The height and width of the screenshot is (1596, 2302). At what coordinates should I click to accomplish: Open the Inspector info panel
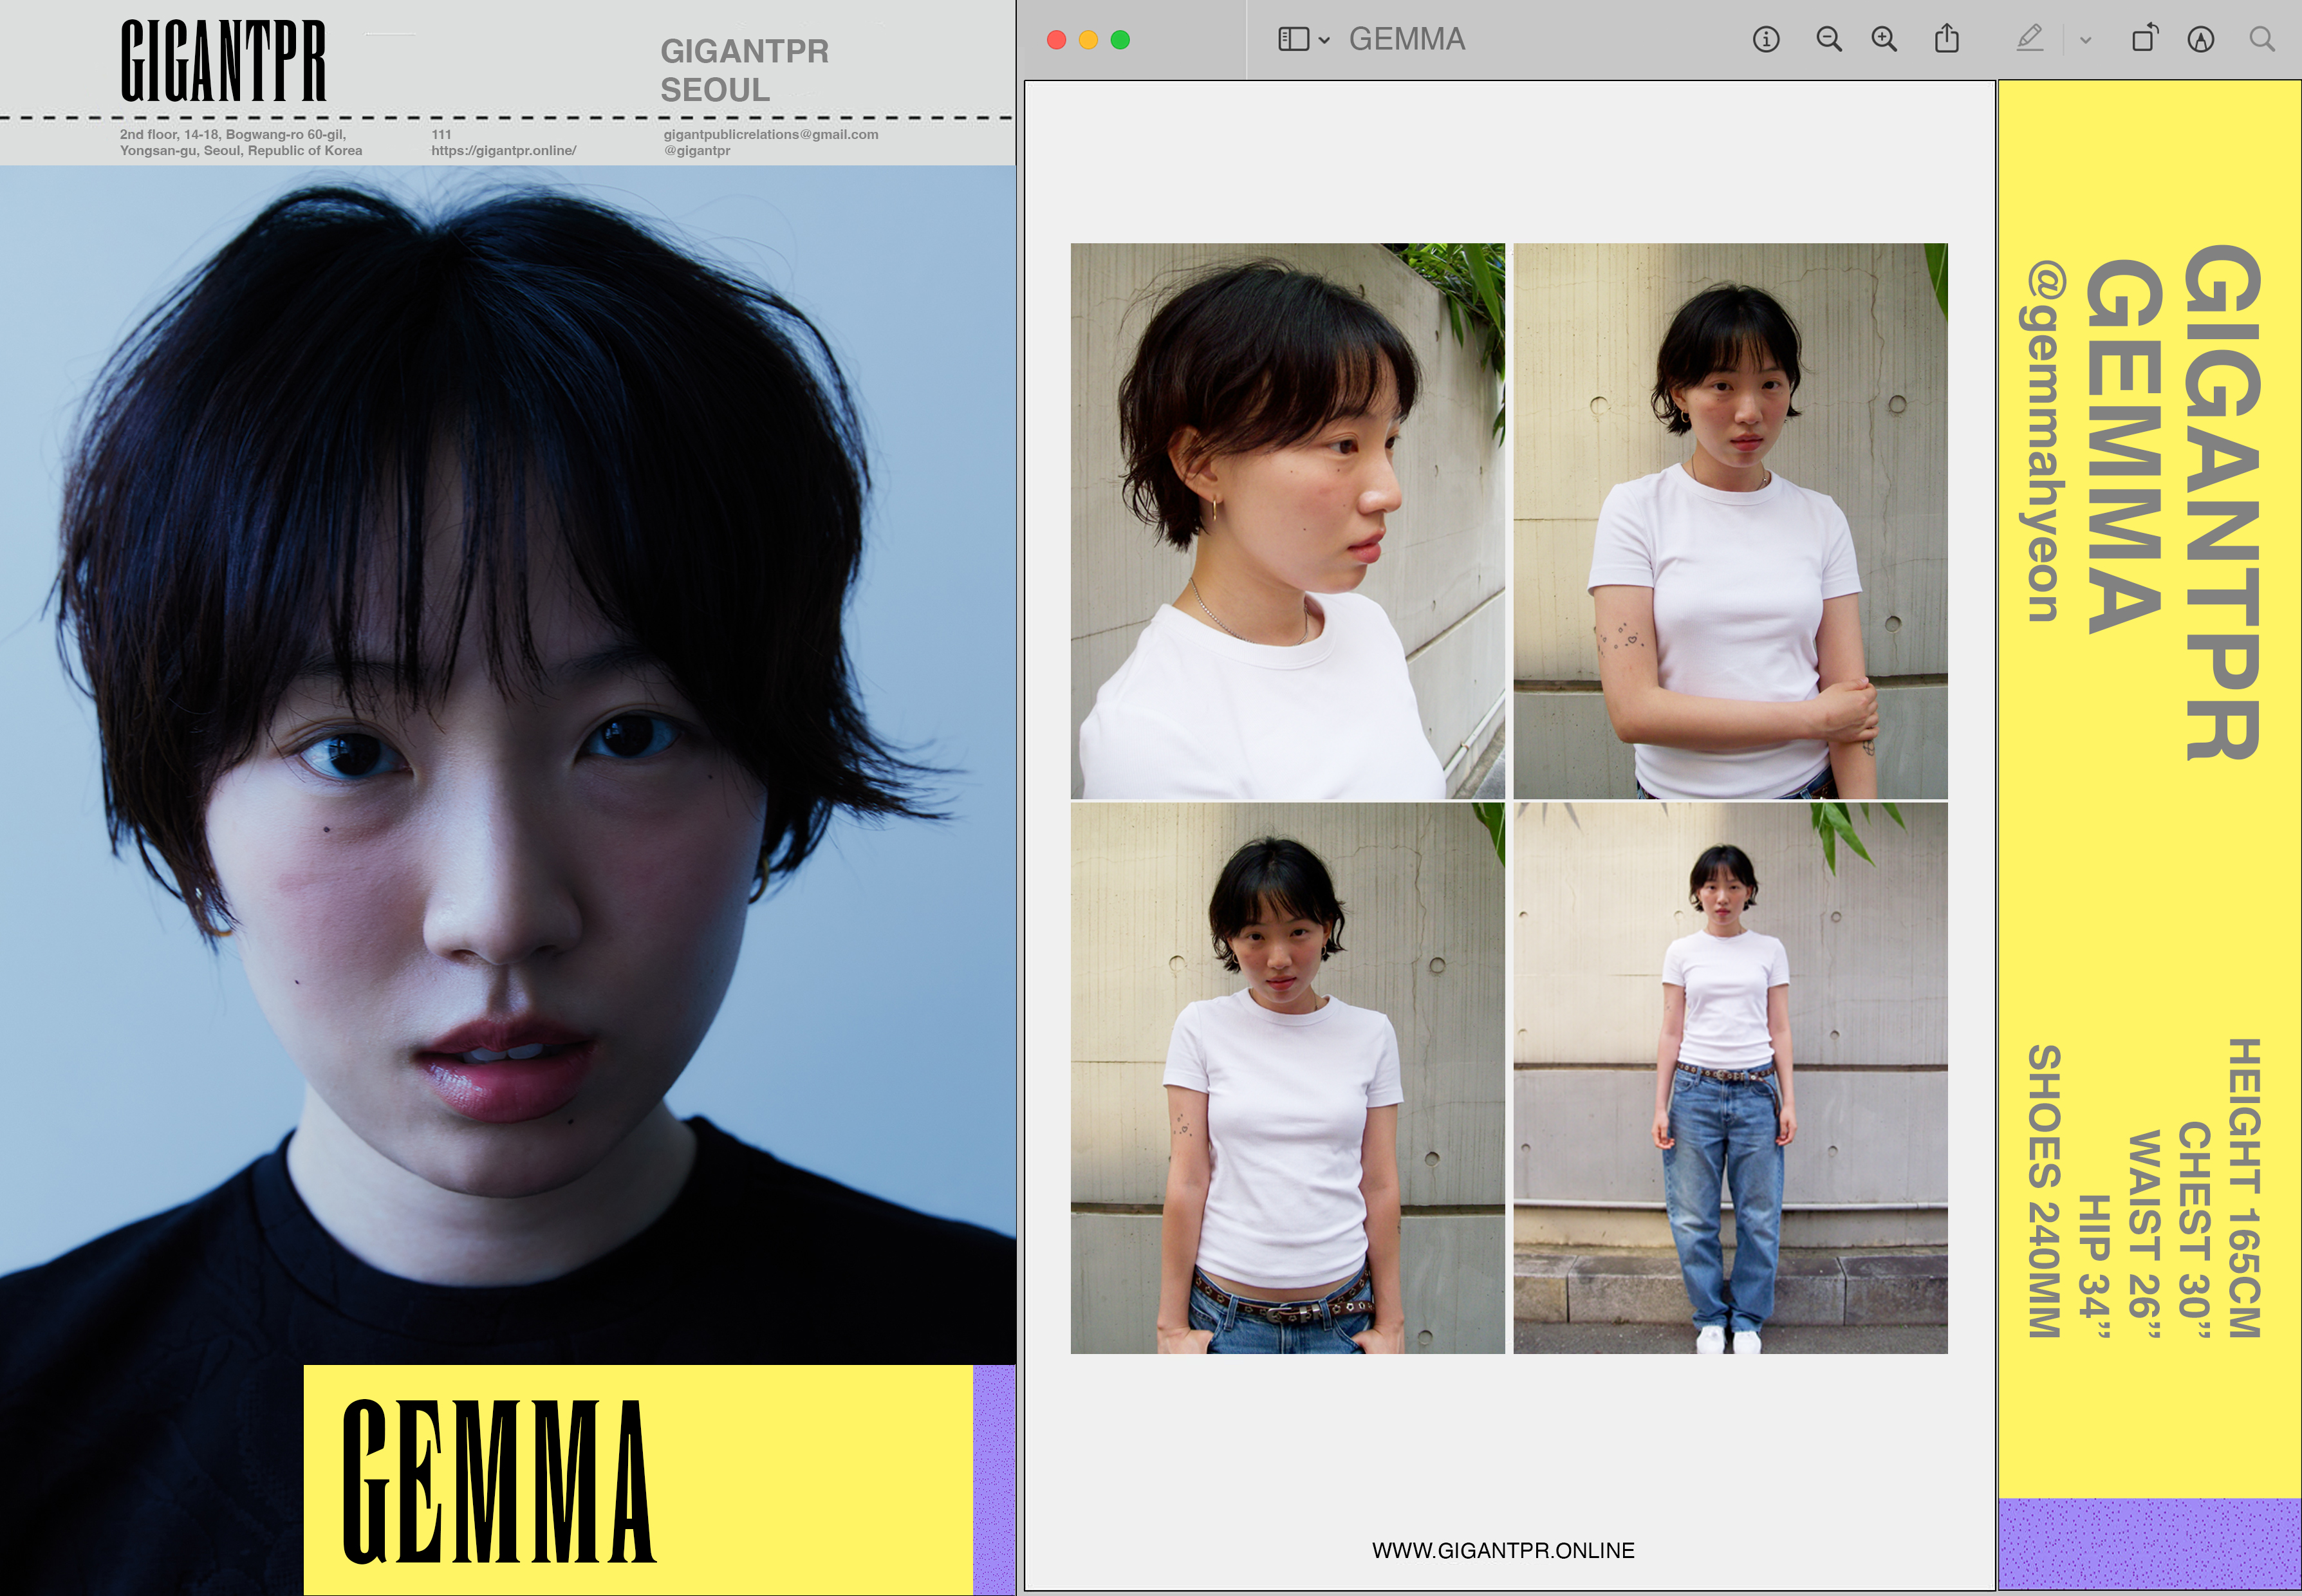click(x=1765, y=40)
